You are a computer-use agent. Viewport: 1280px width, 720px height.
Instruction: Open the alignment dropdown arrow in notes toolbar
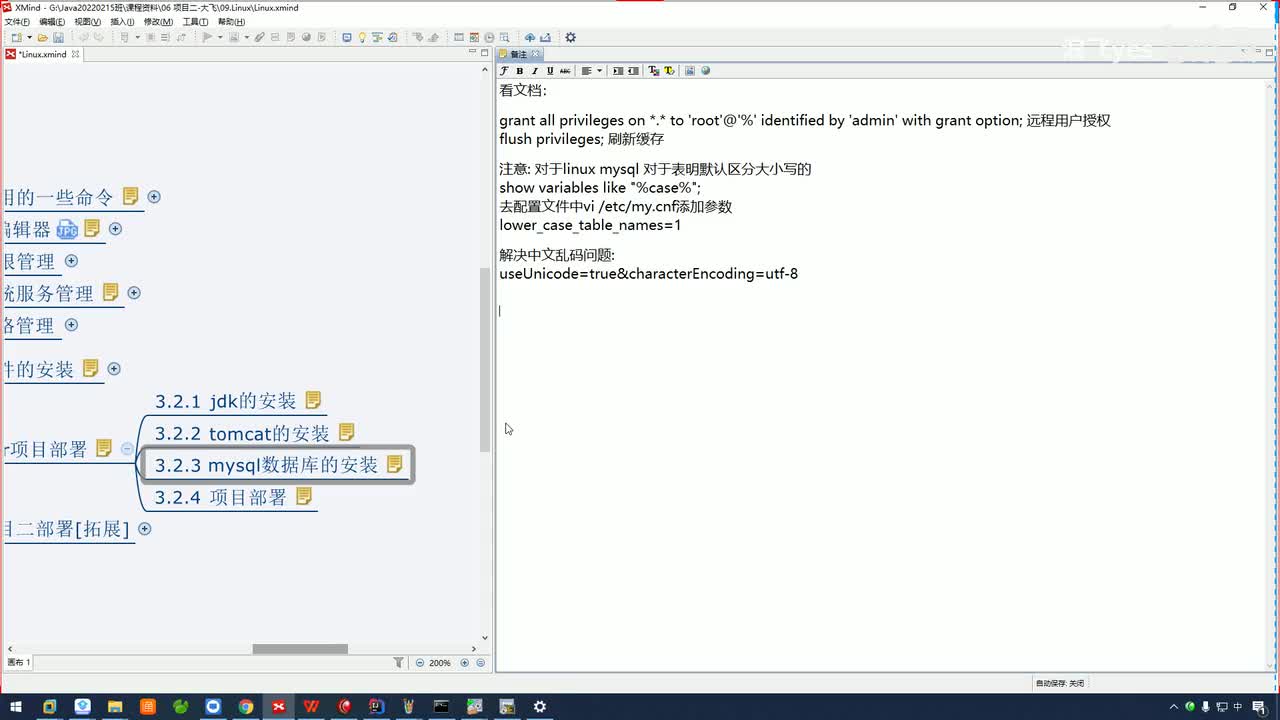tap(600, 71)
